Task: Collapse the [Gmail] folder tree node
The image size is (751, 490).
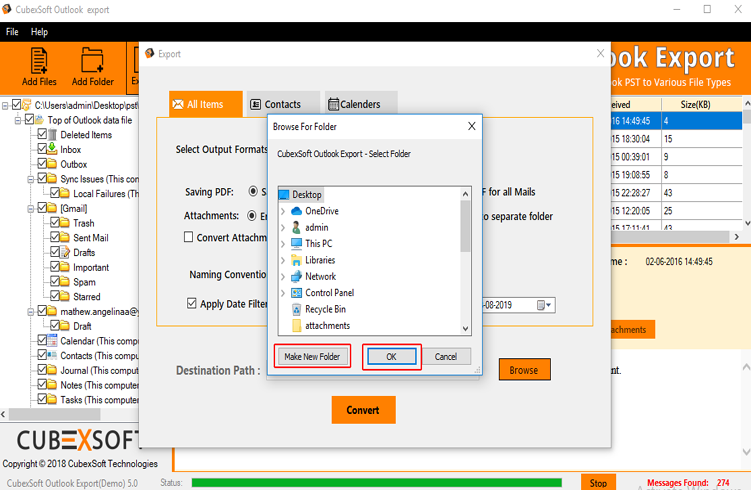Action: click(x=28, y=209)
